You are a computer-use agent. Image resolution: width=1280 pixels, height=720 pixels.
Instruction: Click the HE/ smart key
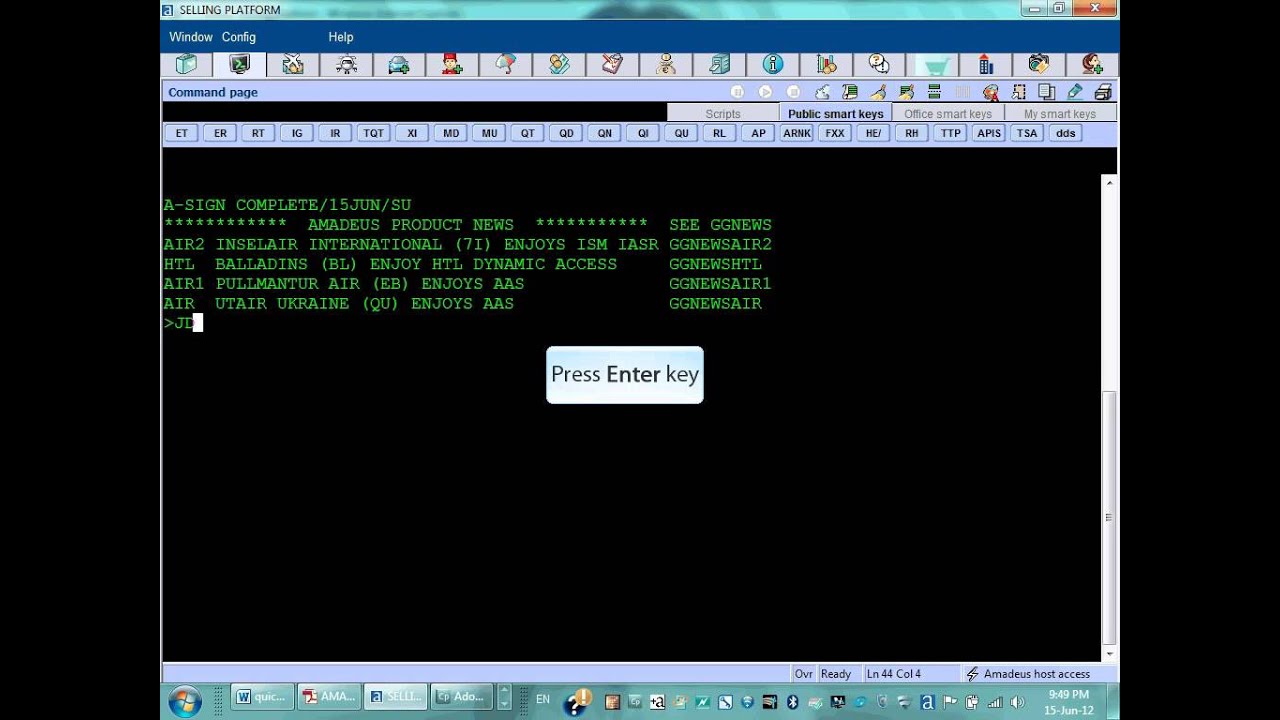click(873, 133)
